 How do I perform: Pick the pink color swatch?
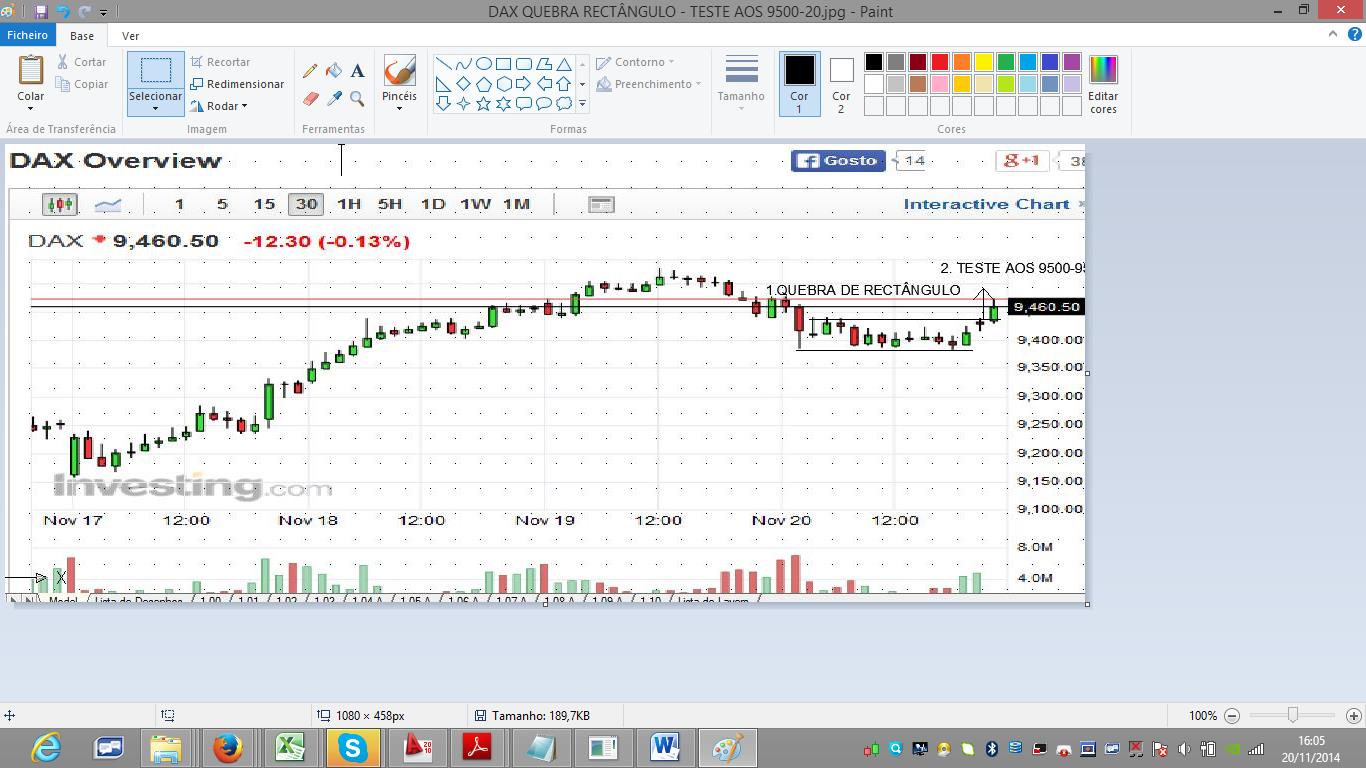pyautogui.click(x=940, y=84)
